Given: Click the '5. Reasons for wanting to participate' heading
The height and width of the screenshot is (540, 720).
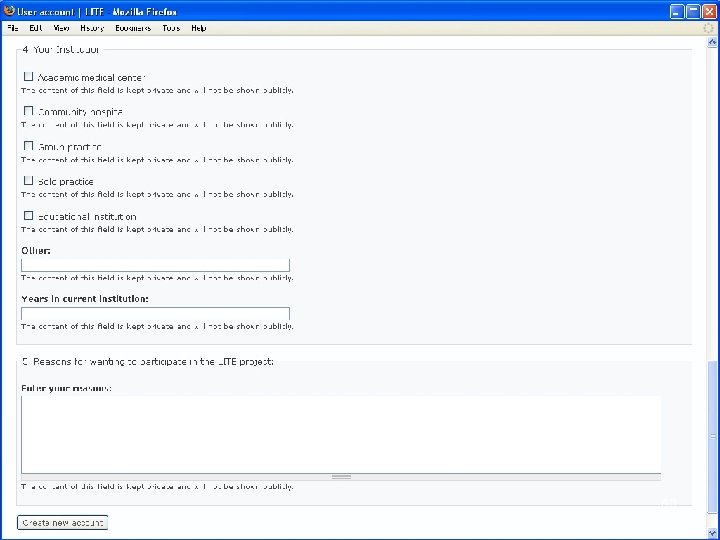Looking at the screenshot, I should tap(148, 362).
